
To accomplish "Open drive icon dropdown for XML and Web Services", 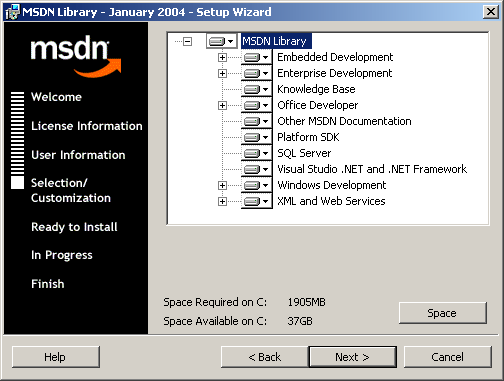I will pos(256,201).
